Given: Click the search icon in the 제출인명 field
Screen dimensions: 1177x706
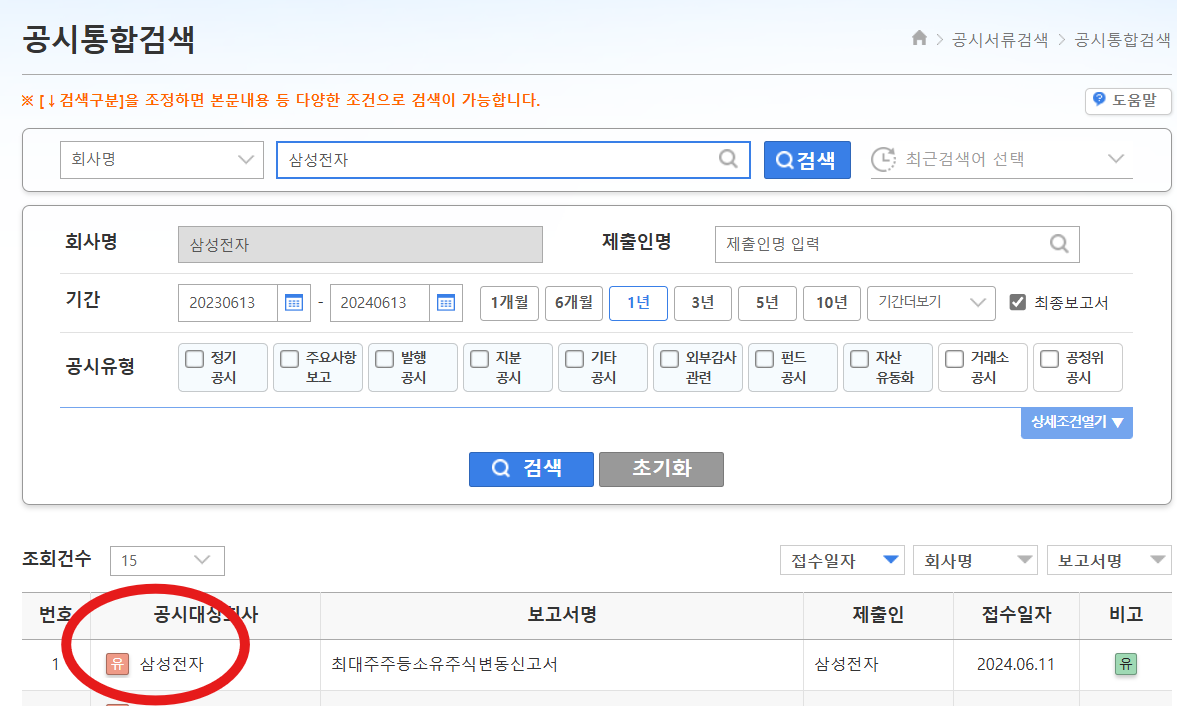Looking at the screenshot, I should pos(1059,244).
